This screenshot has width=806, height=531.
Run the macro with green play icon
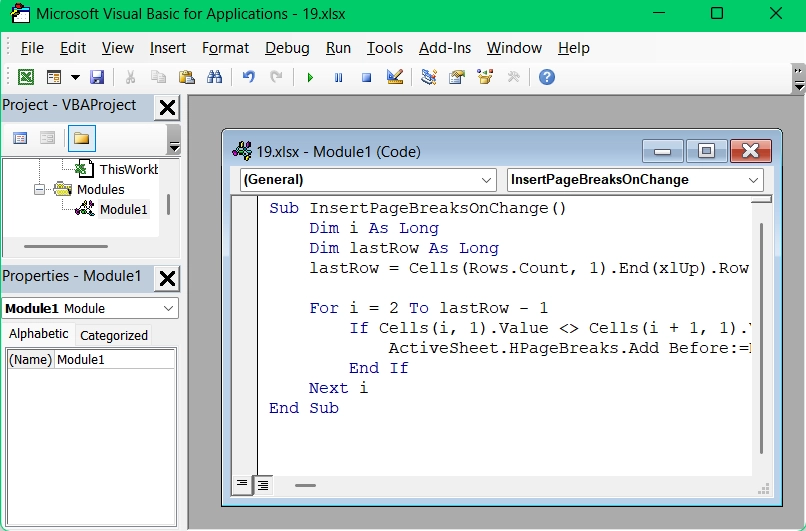coord(310,78)
